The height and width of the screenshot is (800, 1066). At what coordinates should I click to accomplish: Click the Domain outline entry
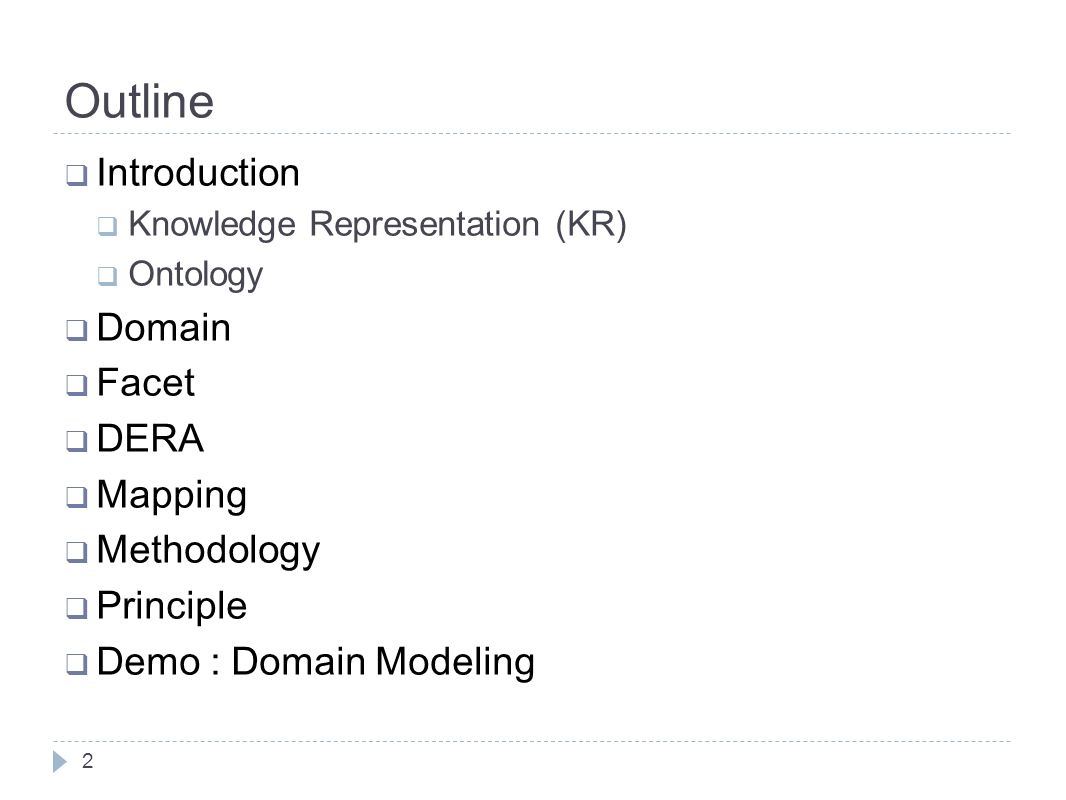pyautogui.click(x=164, y=328)
